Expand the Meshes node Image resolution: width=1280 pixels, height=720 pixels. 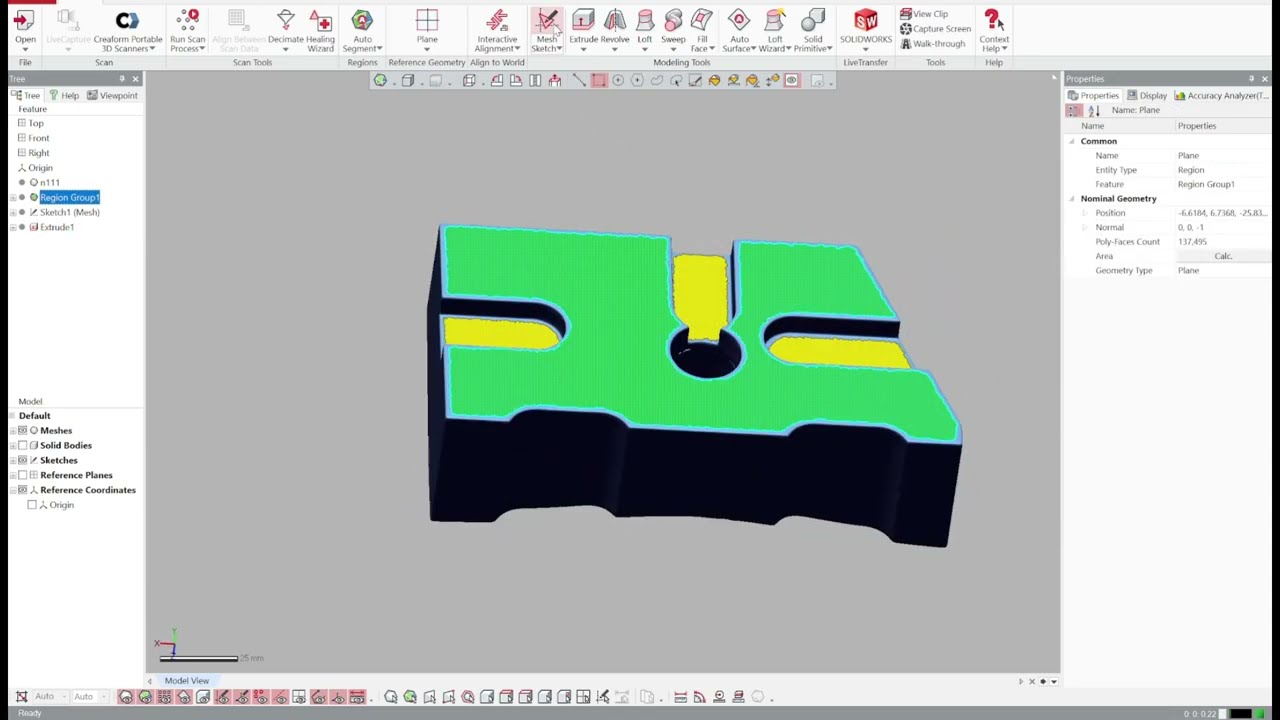point(12,431)
